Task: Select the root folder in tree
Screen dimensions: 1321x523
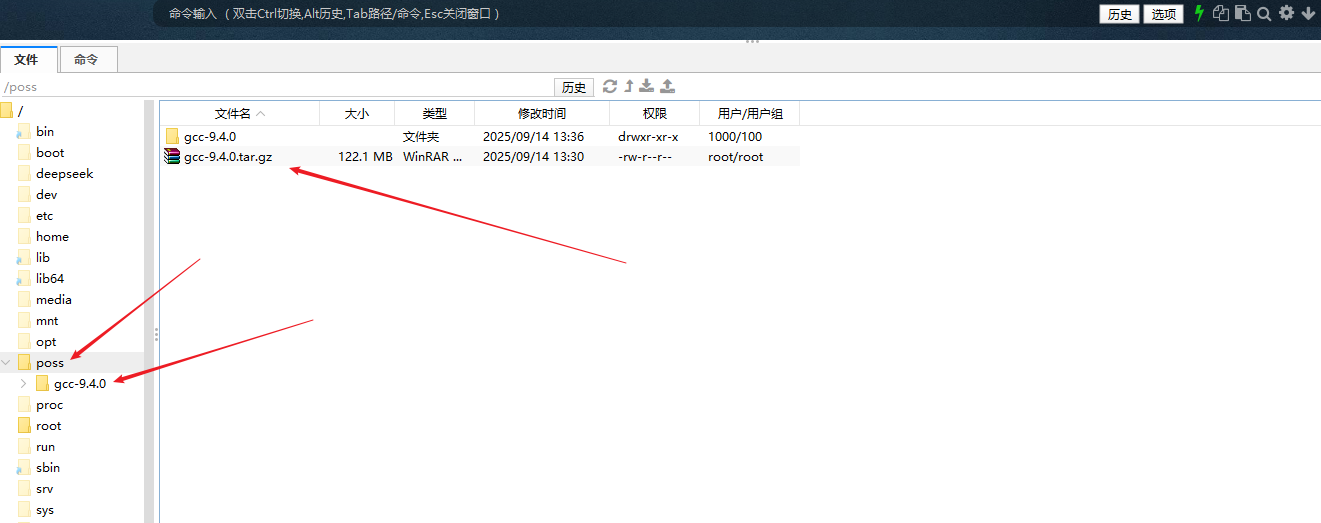Action: click(48, 425)
